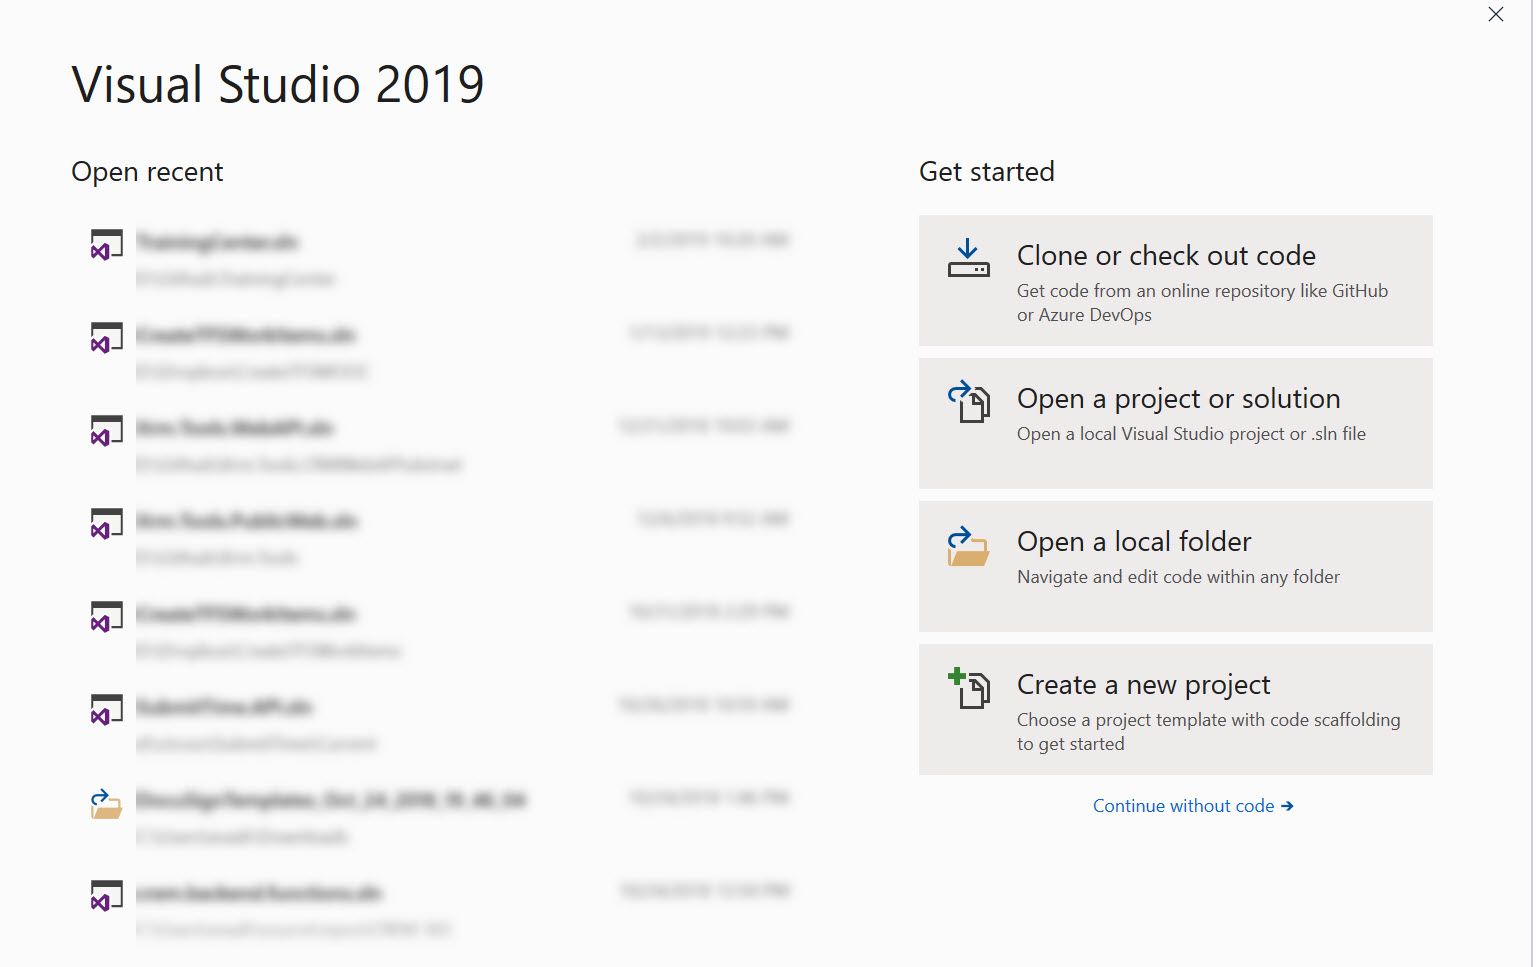Click the Create a new project plus-document icon
Screen dimensions: 1537x967
(x=968, y=688)
